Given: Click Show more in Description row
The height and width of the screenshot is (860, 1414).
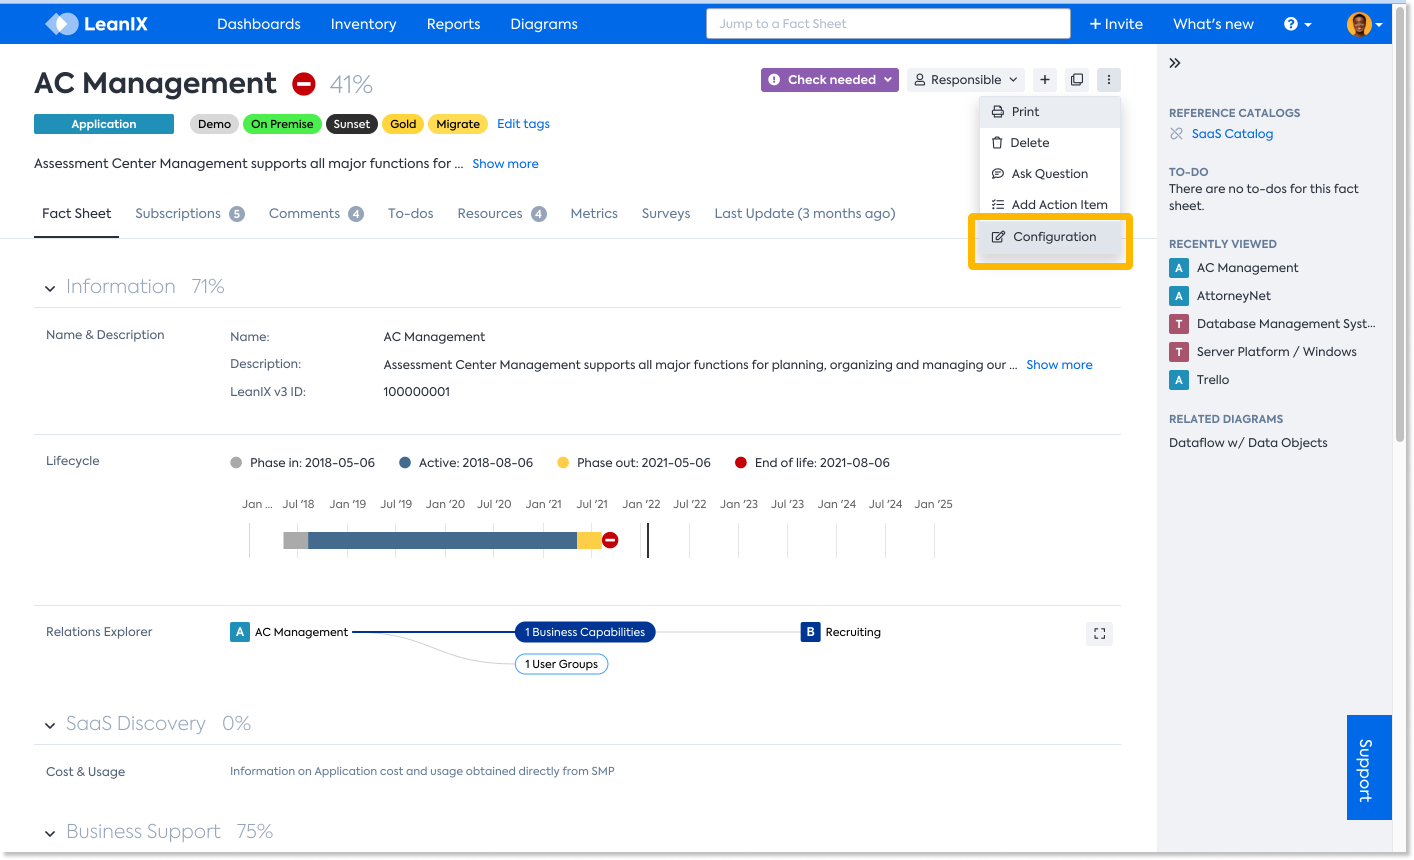Looking at the screenshot, I should tap(1059, 365).
